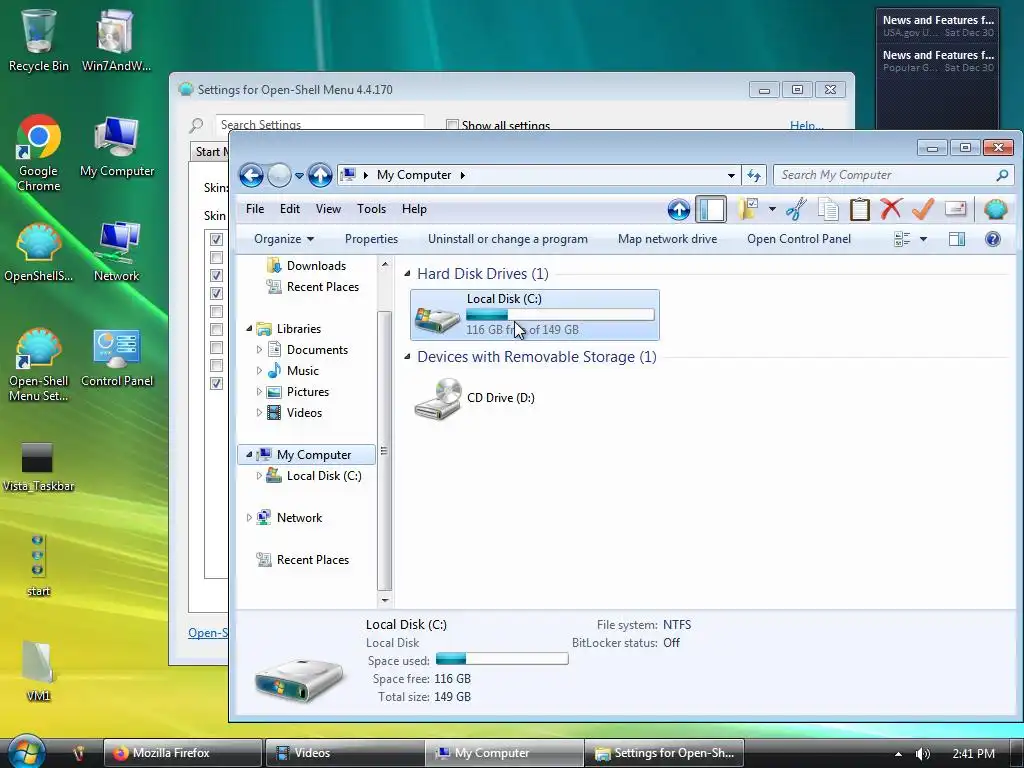The image size is (1024, 768).
Task: Click the Network desktop icon
Action: [x=117, y=252]
